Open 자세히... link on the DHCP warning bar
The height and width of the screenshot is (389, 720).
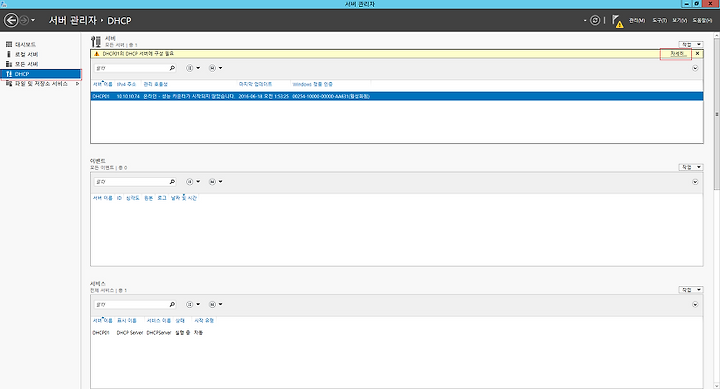point(677,54)
